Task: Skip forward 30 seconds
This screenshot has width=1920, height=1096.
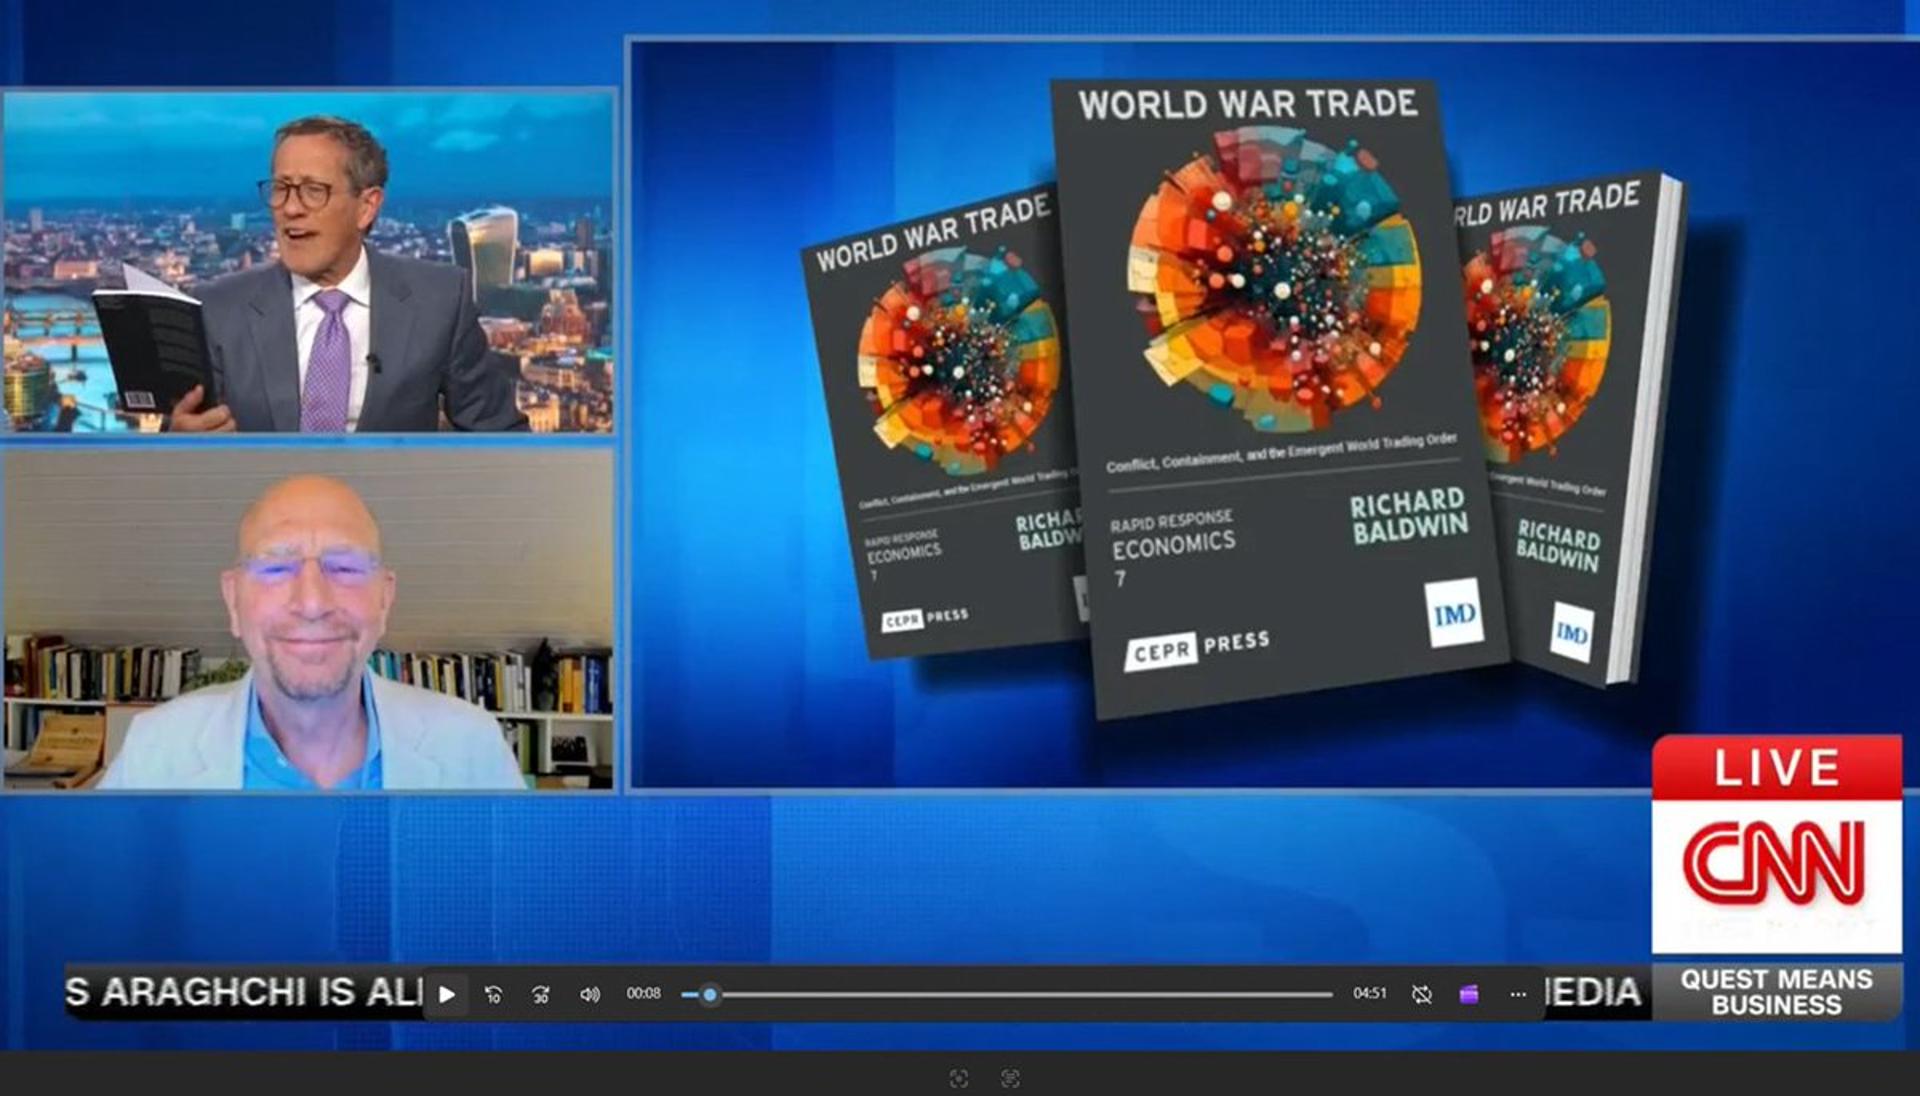Action: click(541, 994)
